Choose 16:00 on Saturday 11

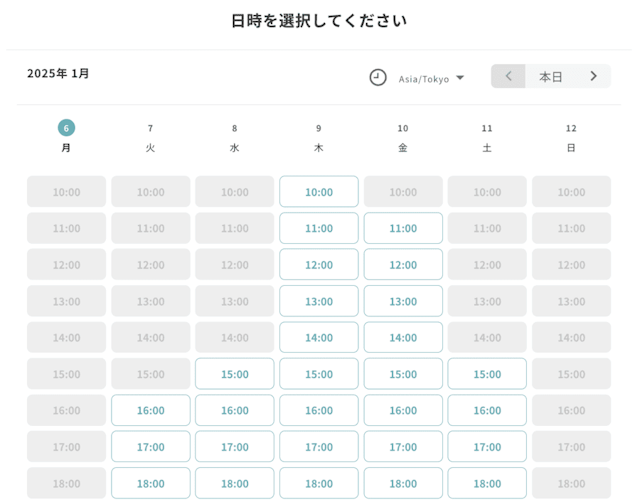coord(487,410)
